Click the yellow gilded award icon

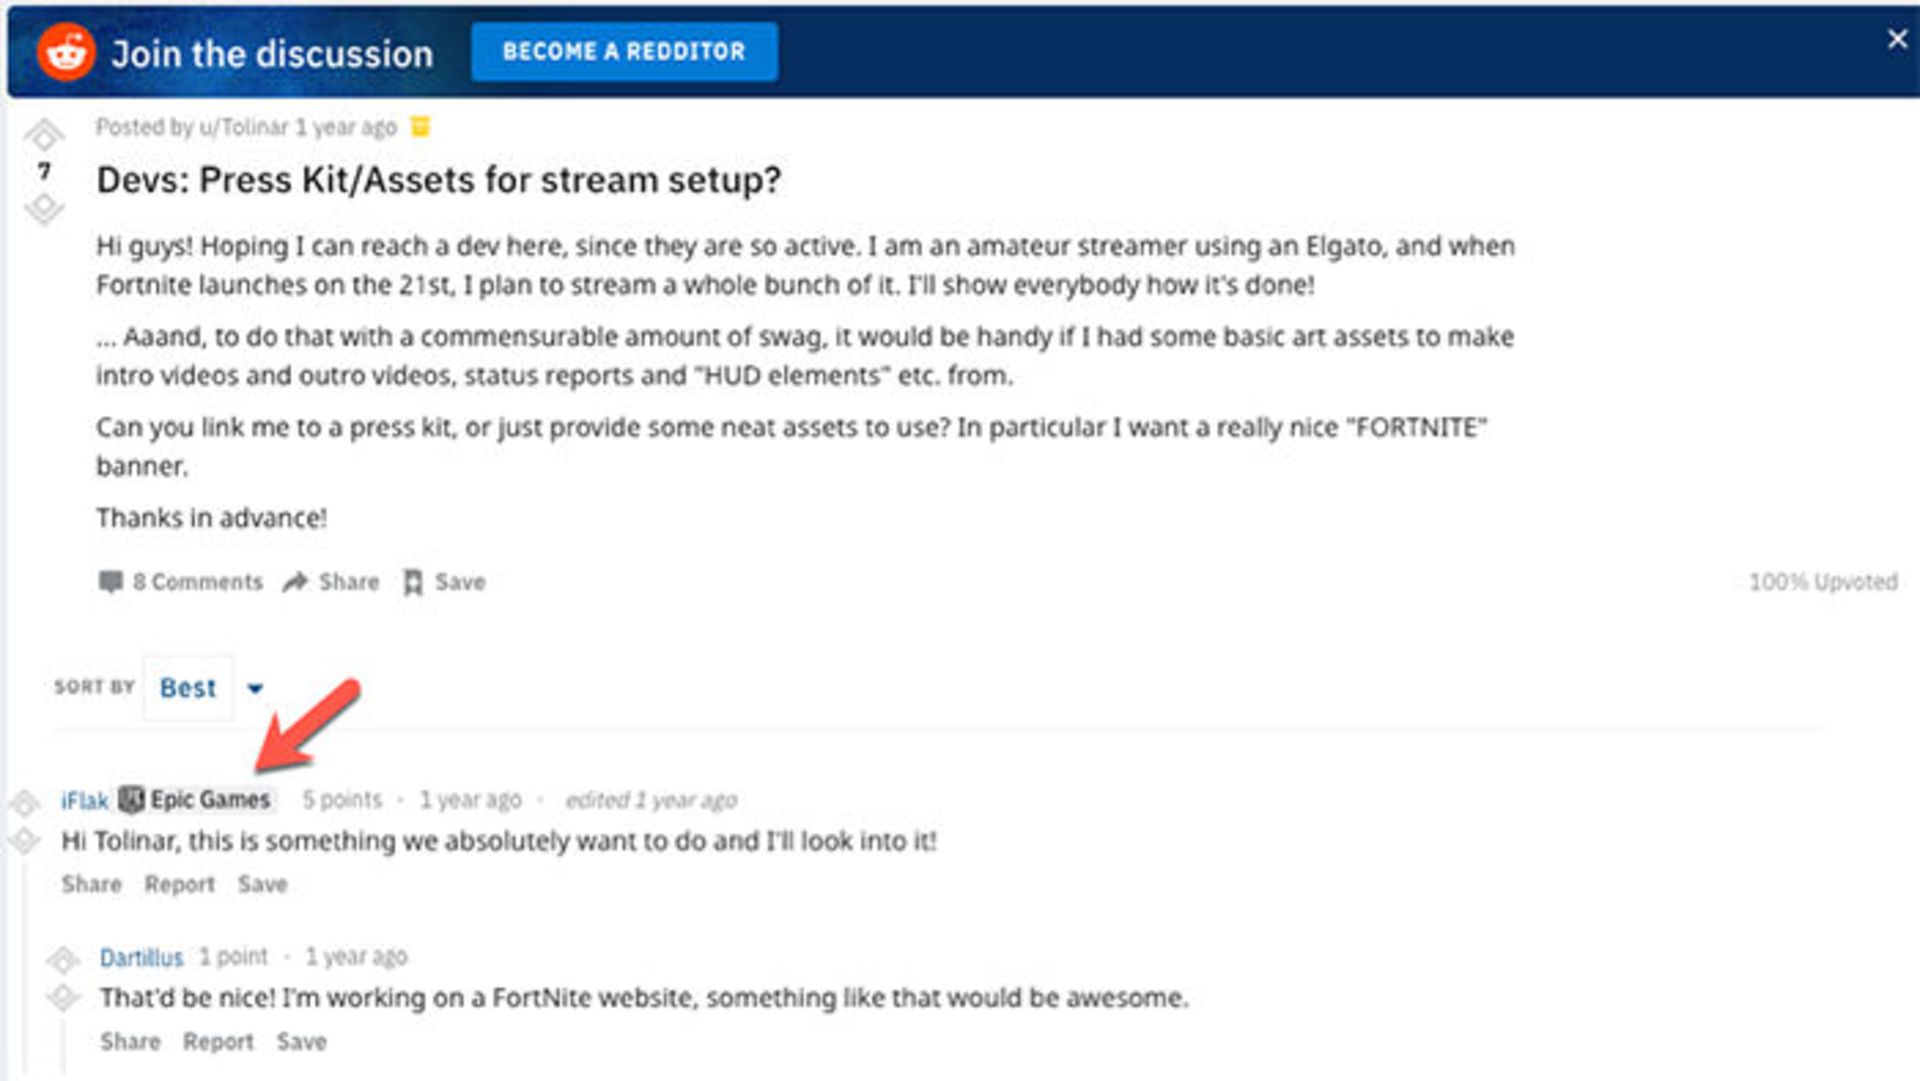(x=421, y=127)
